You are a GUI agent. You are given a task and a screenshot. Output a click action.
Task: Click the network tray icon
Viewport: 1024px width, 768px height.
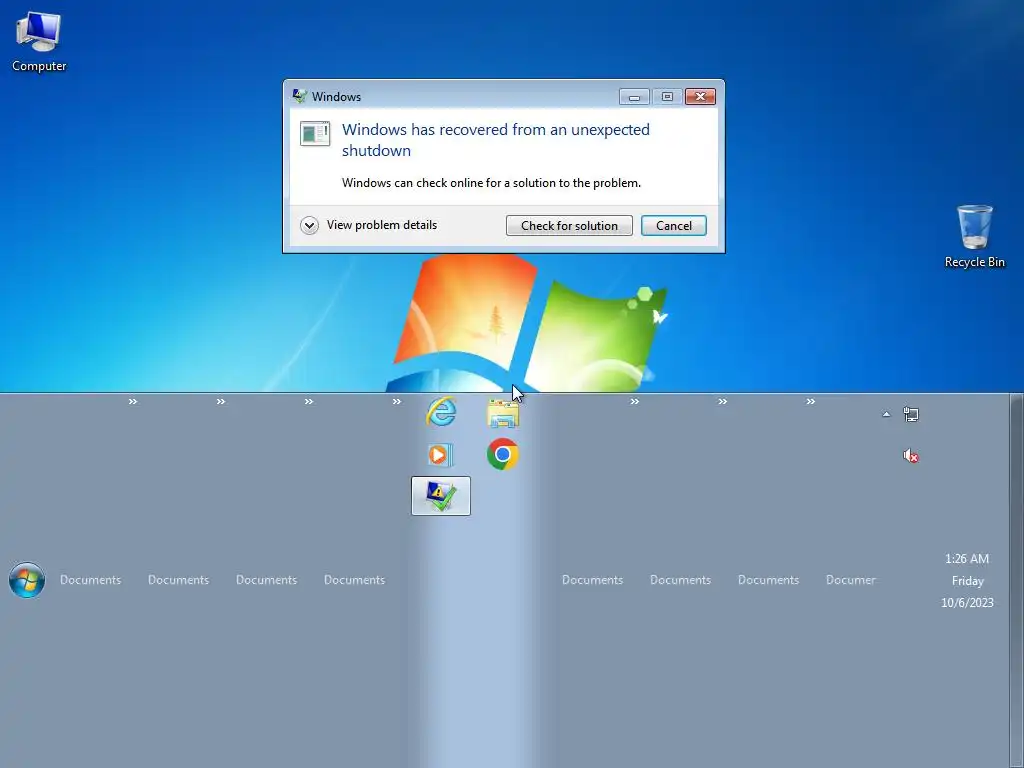(x=910, y=414)
